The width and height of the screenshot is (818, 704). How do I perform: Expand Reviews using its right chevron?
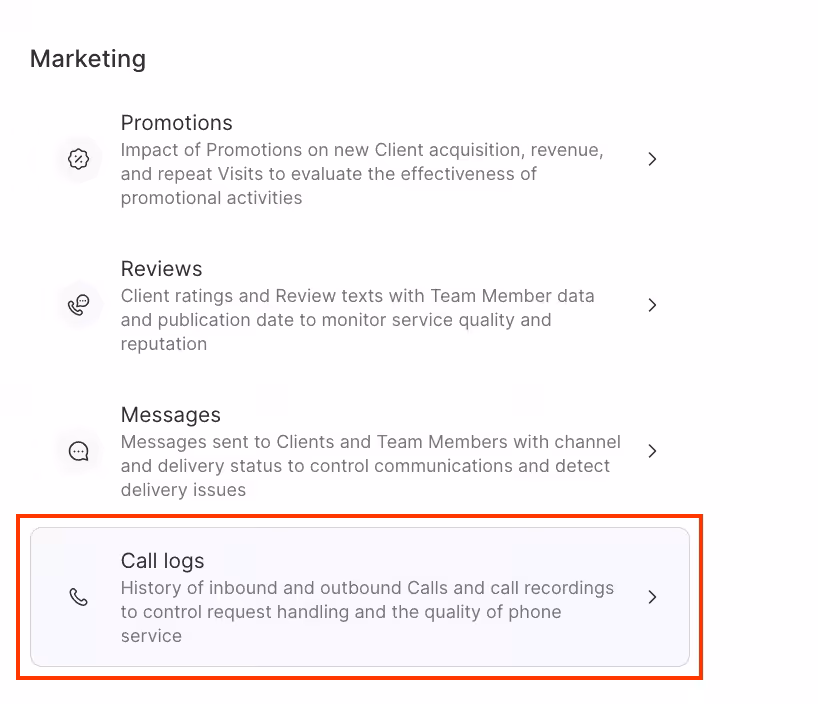coord(652,305)
